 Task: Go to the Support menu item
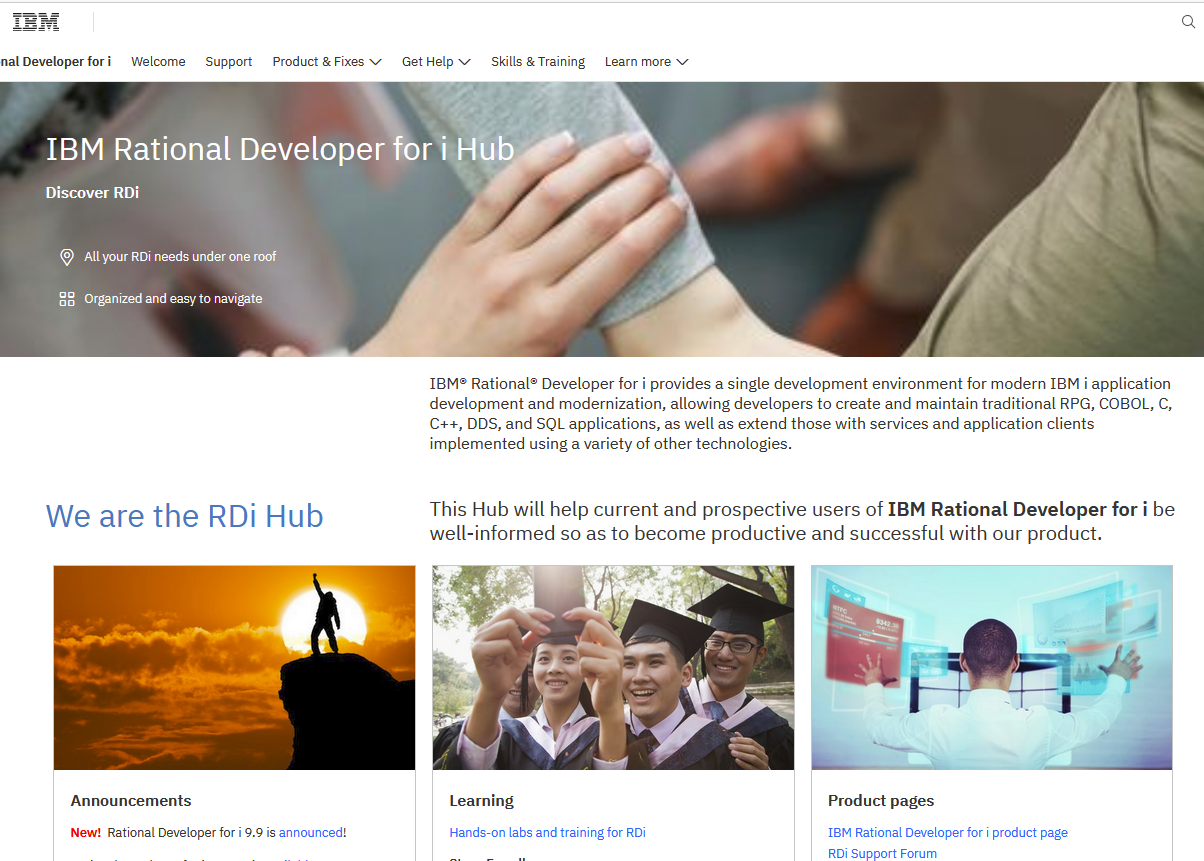[229, 62]
